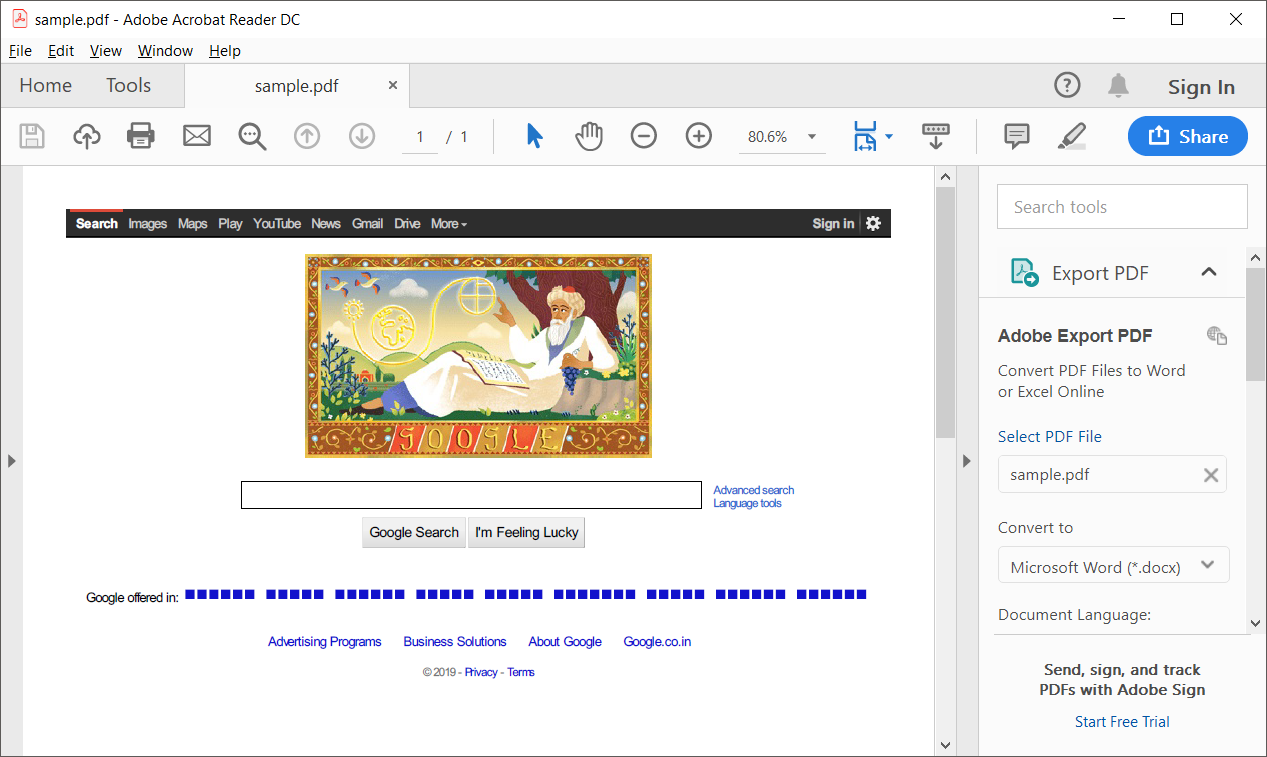Select the pointer selection tool
Viewport: 1267px width, 757px height.
pos(534,136)
